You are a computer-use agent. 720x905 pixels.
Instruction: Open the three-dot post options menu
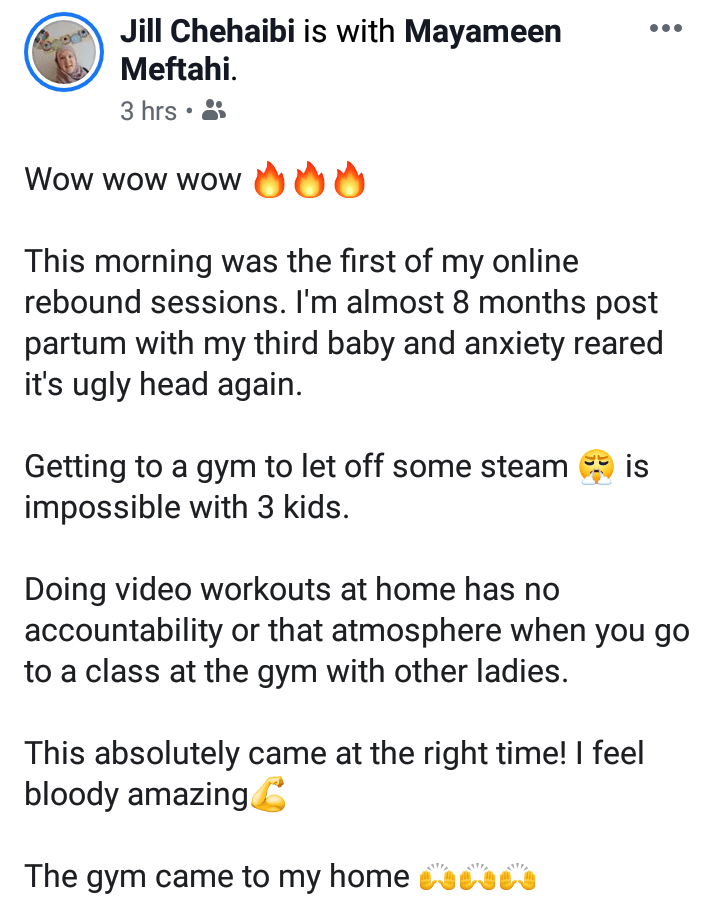tap(666, 28)
